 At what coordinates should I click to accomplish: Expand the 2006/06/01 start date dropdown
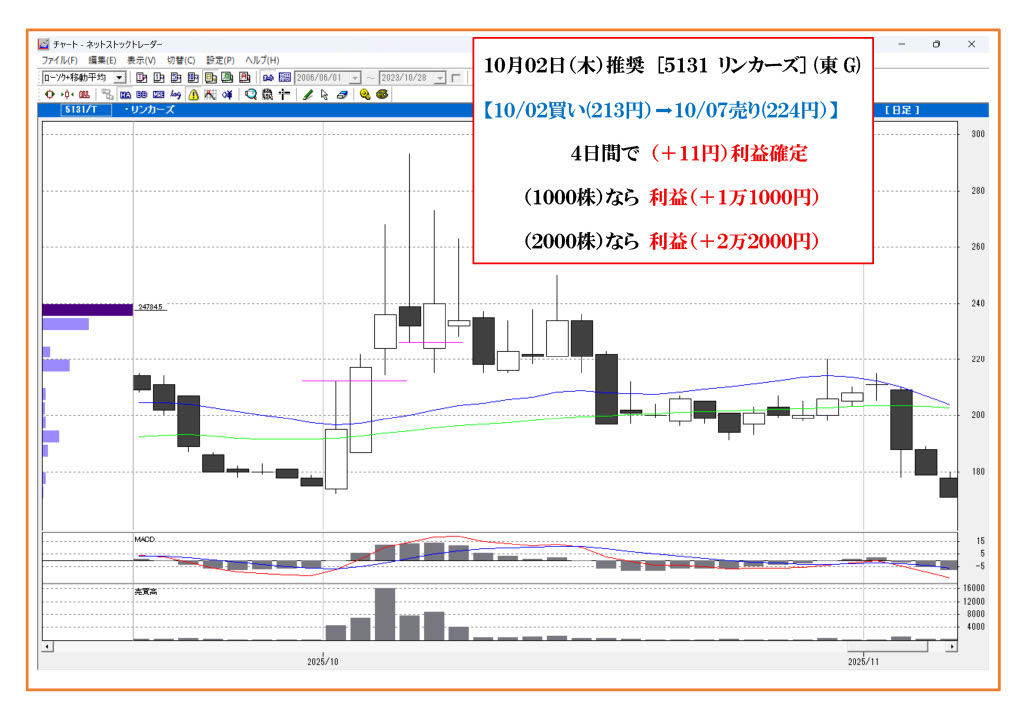click(355, 77)
